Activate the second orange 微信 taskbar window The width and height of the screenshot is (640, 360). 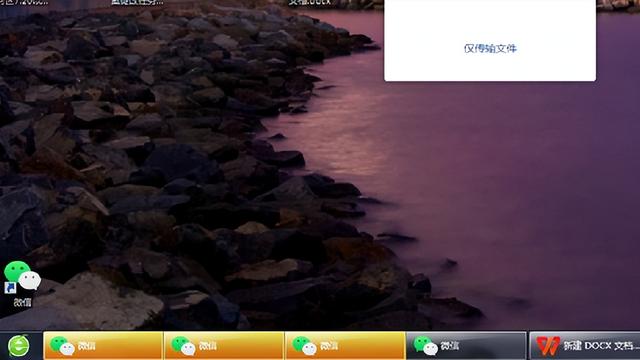(224, 346)
